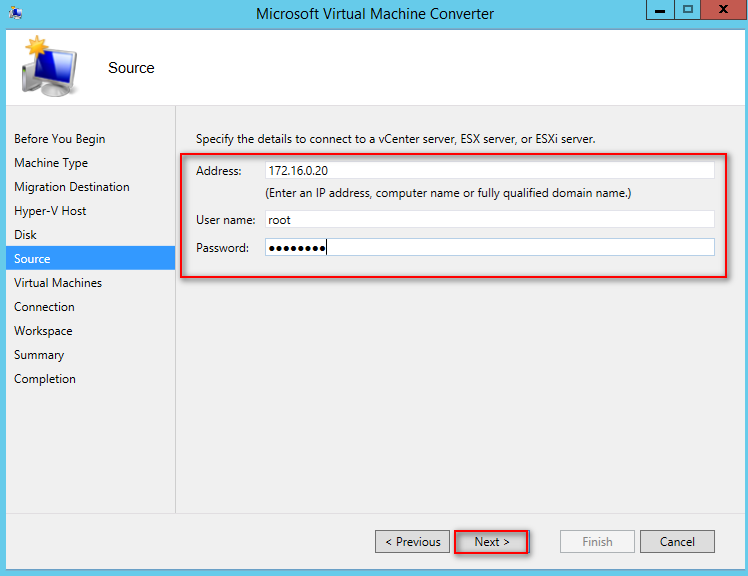Maximize the Virtual Machine Converter window
Image resolution: width=748 pixels, height=576 pixels.
click(x=687, y=10)
